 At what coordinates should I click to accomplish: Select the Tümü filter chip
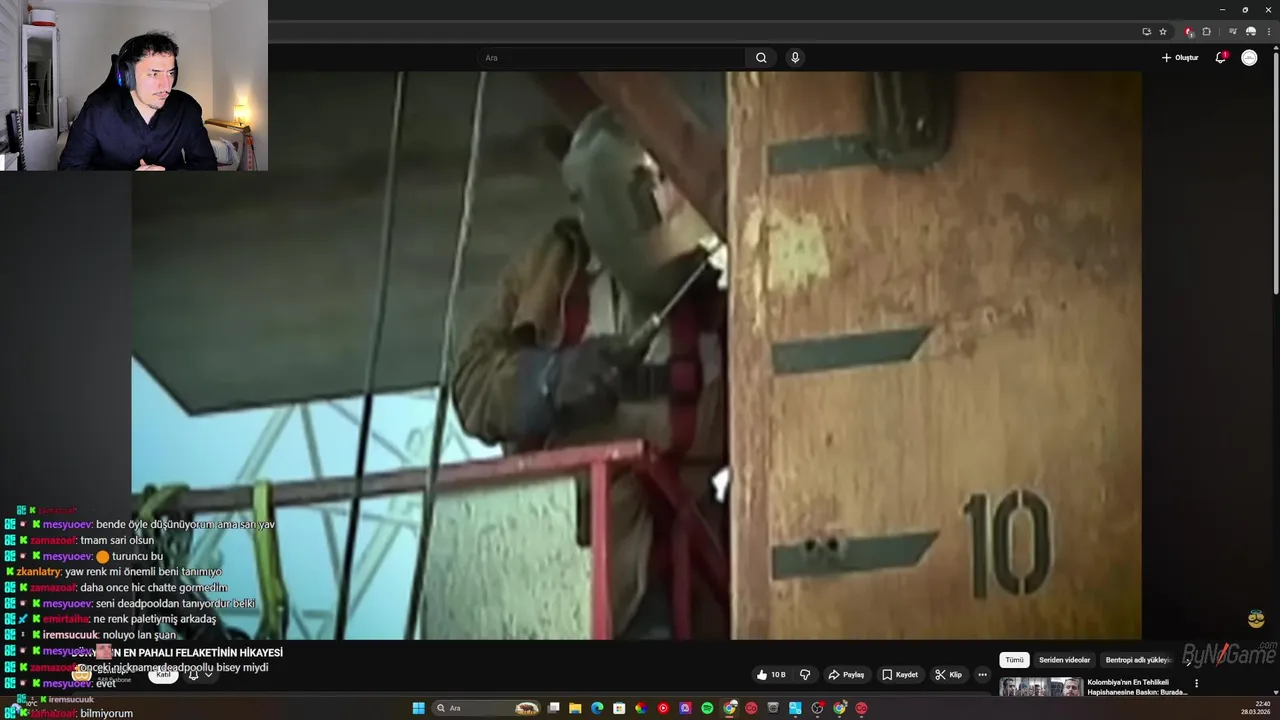point(1014,660)
